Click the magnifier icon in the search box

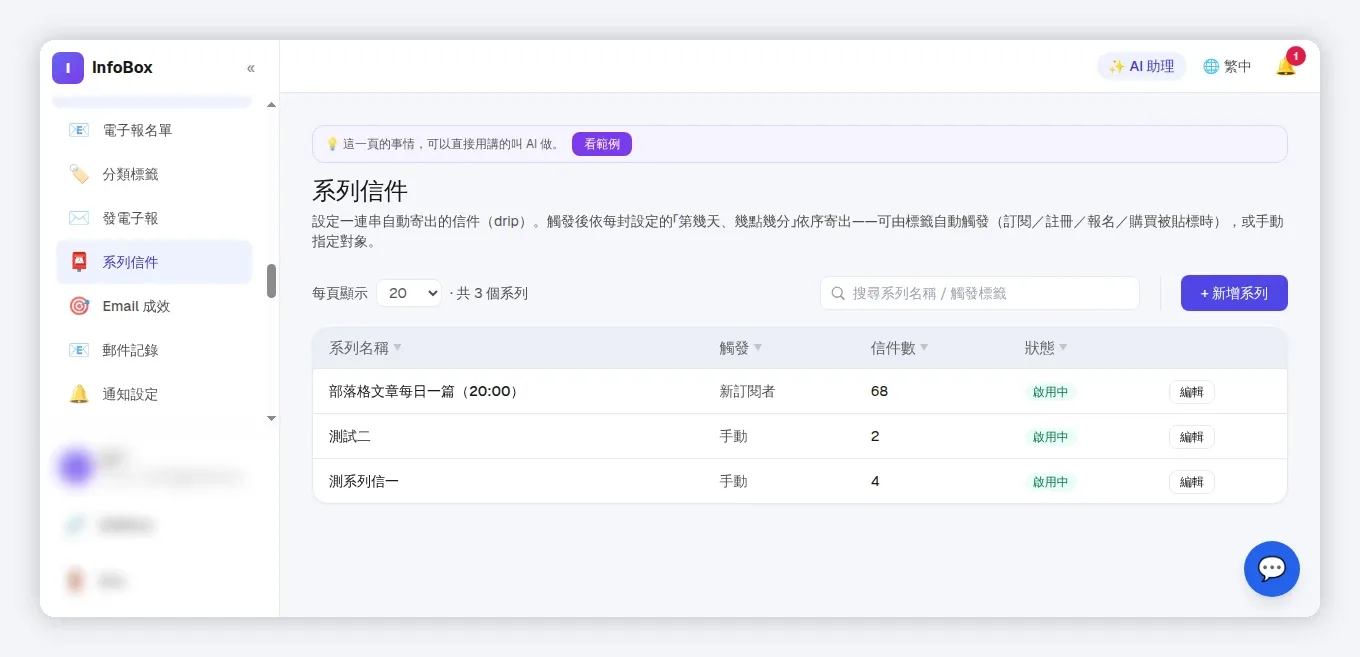pos(838,293)
